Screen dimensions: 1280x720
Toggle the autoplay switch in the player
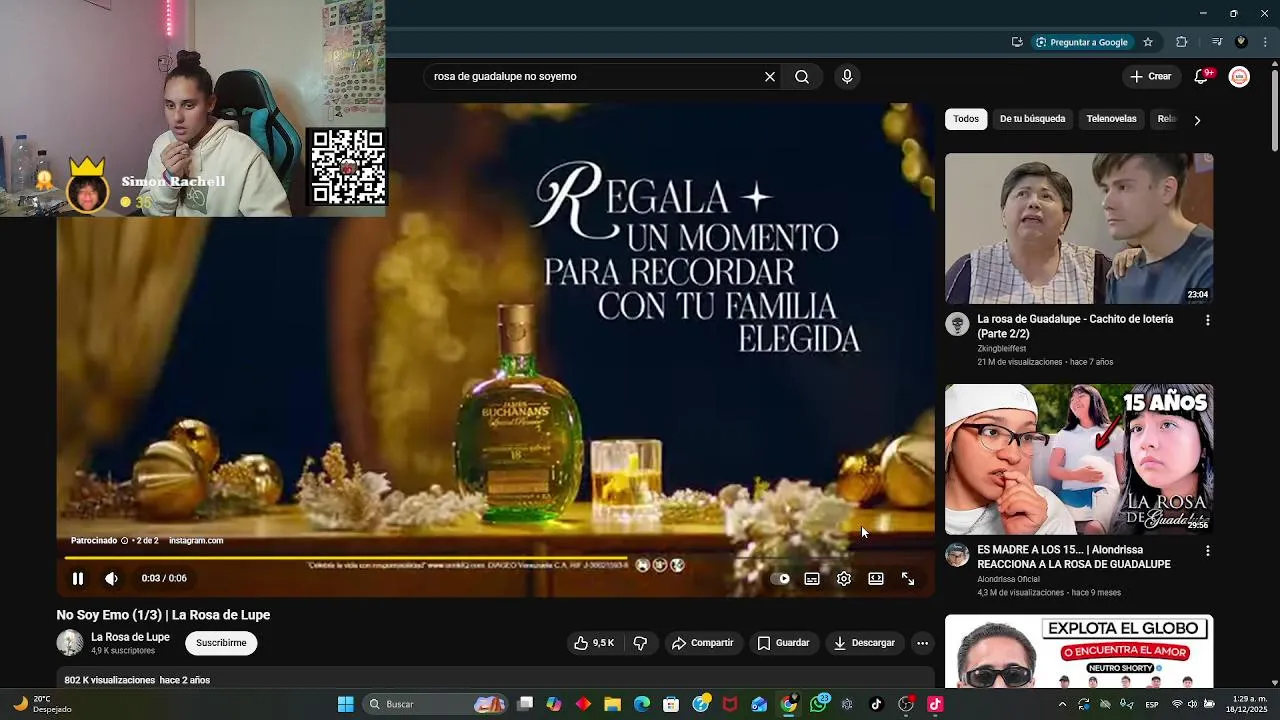click(x=780, y=578)
